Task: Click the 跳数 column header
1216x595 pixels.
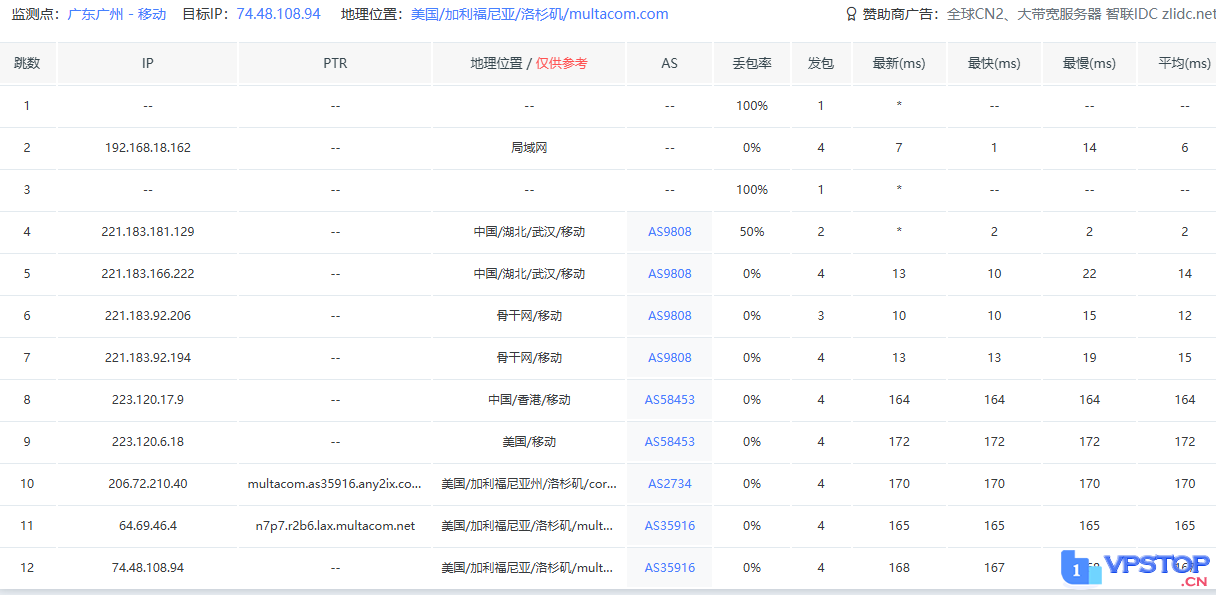Action: click(x=27, y=63)
